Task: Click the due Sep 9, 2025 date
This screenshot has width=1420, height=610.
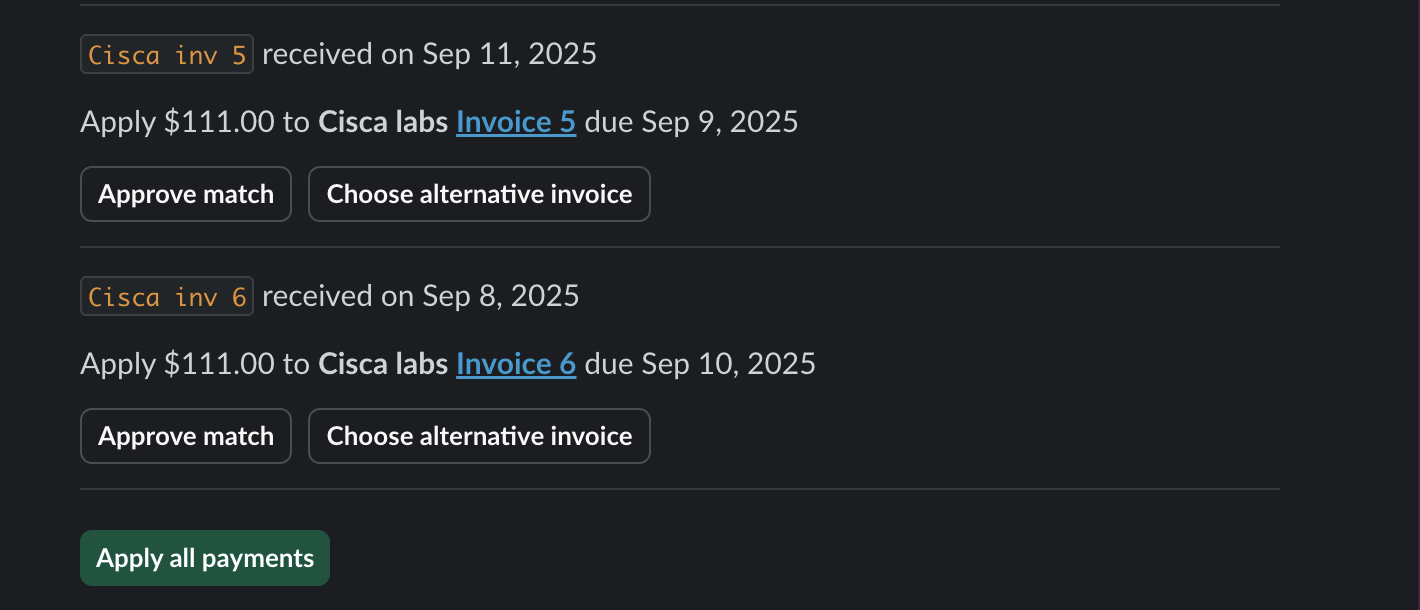Action: click(x=692, y=122)
